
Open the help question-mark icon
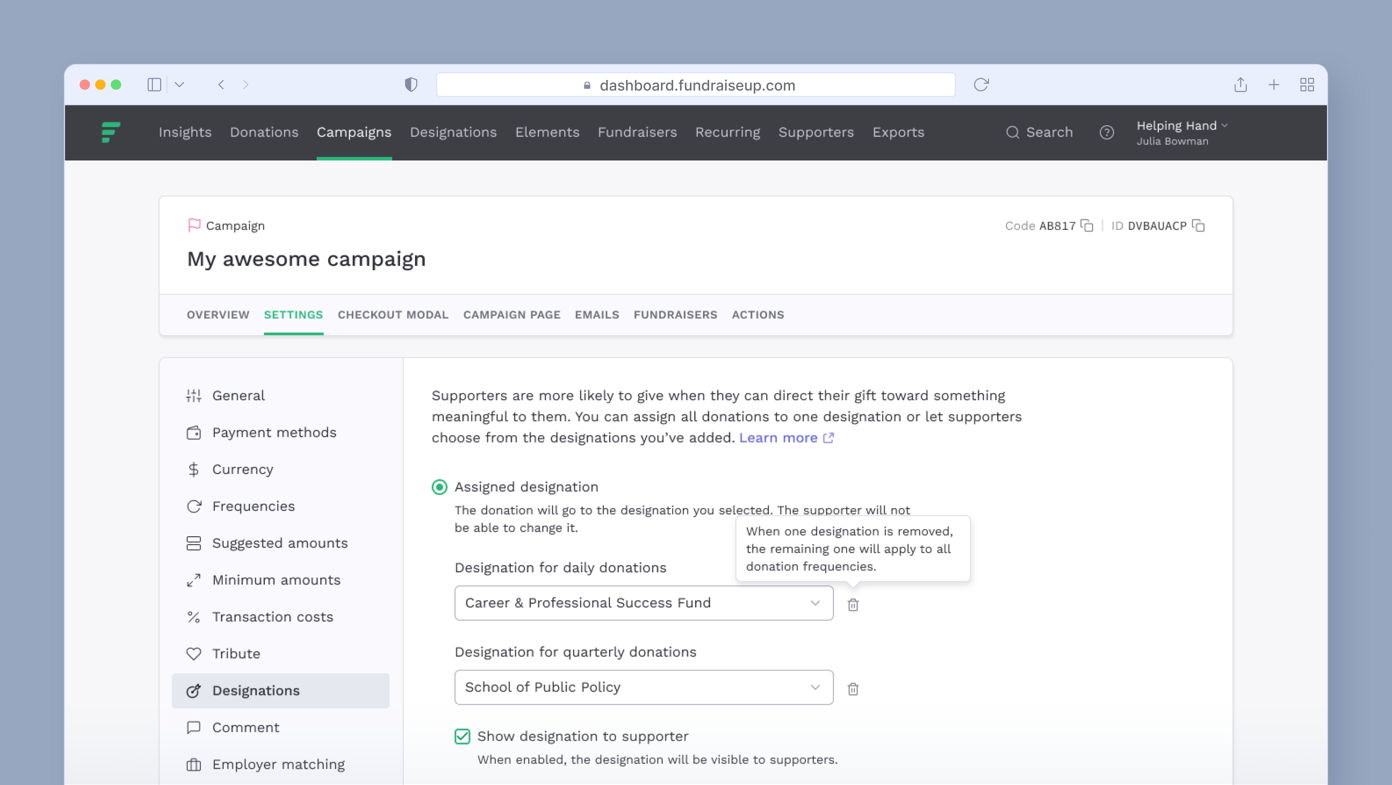(1106, 132)
